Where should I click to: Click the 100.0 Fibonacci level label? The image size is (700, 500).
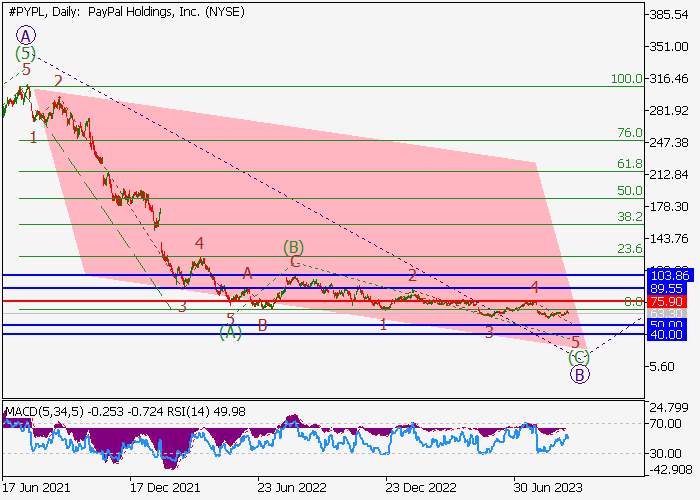(627, 79)
